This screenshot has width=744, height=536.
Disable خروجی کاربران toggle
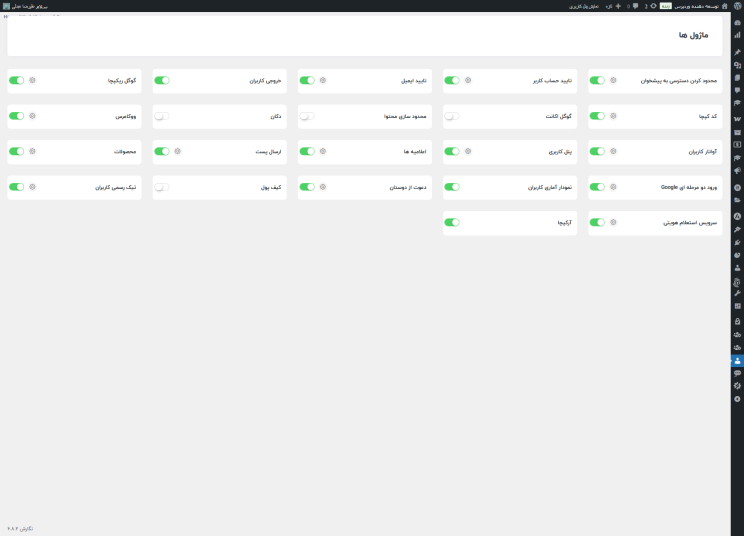point(162,80)
